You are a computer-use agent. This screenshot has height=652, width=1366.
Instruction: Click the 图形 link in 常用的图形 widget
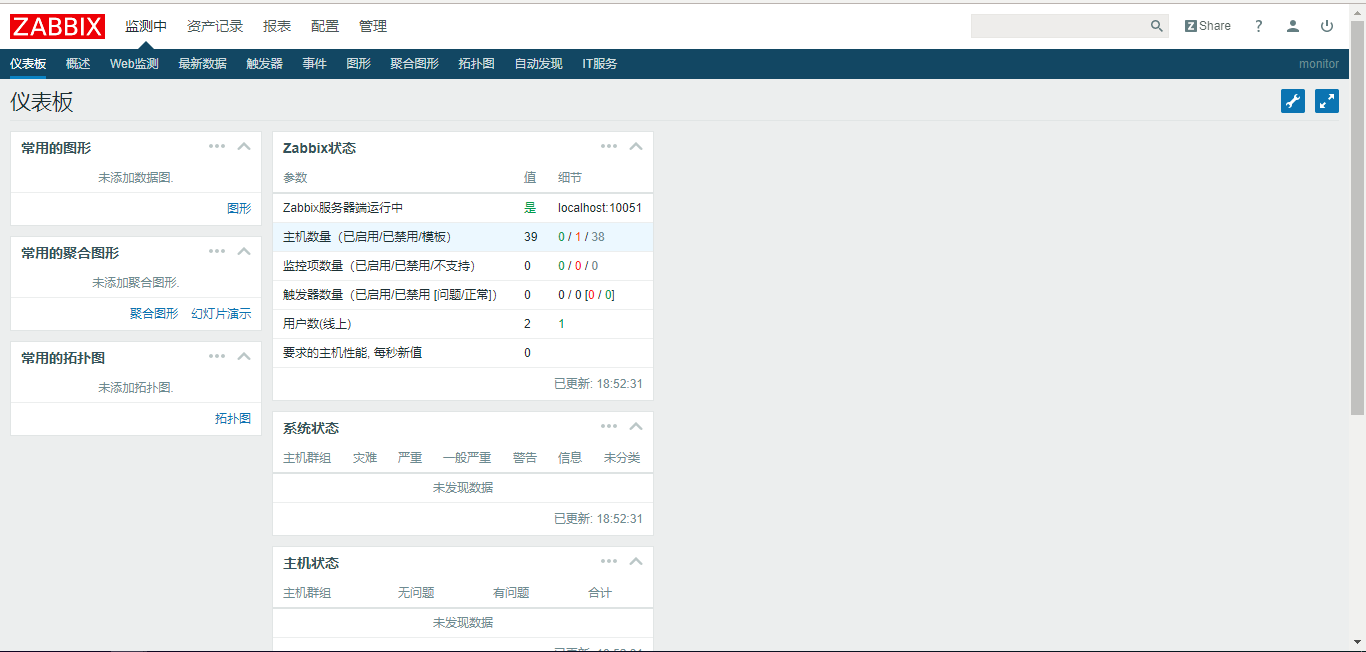pyautogui.click(x=239, y=209)
